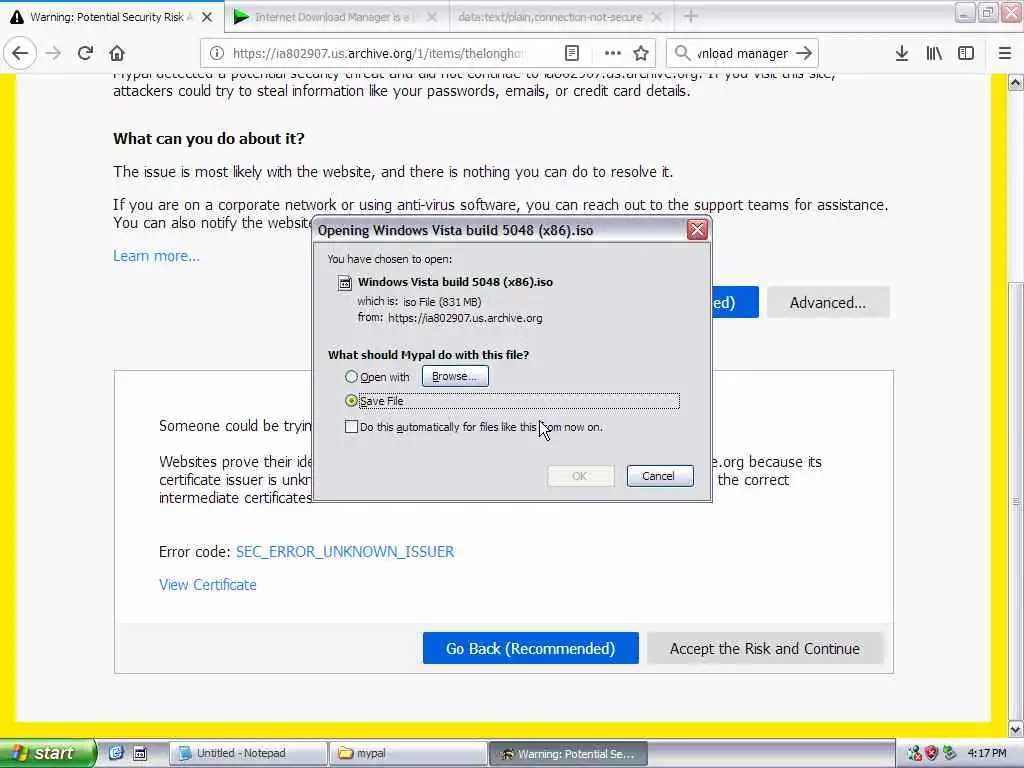Click the iso File (831 MB) text

coord(442,302)
